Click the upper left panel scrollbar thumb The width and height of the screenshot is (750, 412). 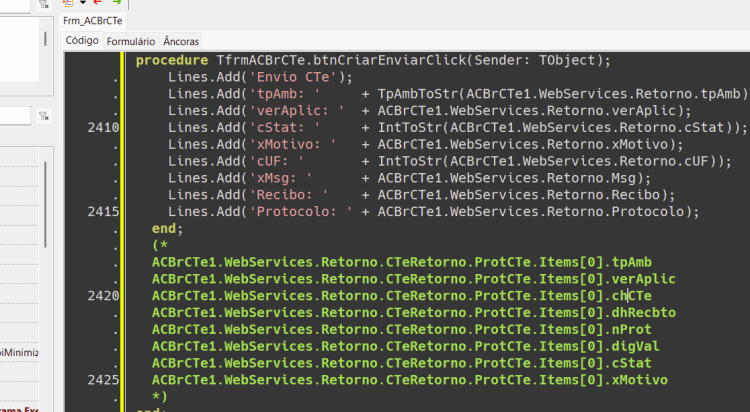pyautogui.click(x=45, y=38)
